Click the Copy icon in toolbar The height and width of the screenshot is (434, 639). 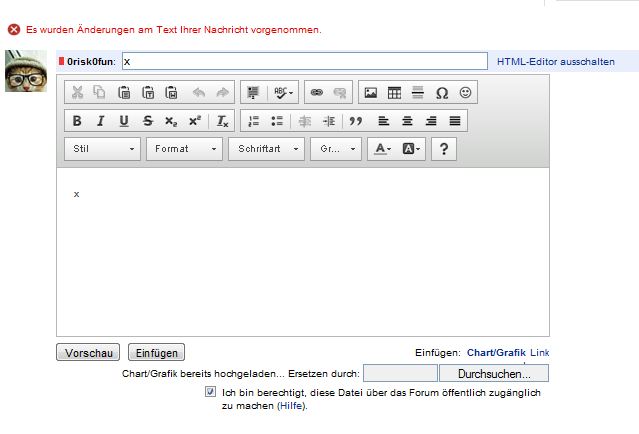(x=99, y=93)
